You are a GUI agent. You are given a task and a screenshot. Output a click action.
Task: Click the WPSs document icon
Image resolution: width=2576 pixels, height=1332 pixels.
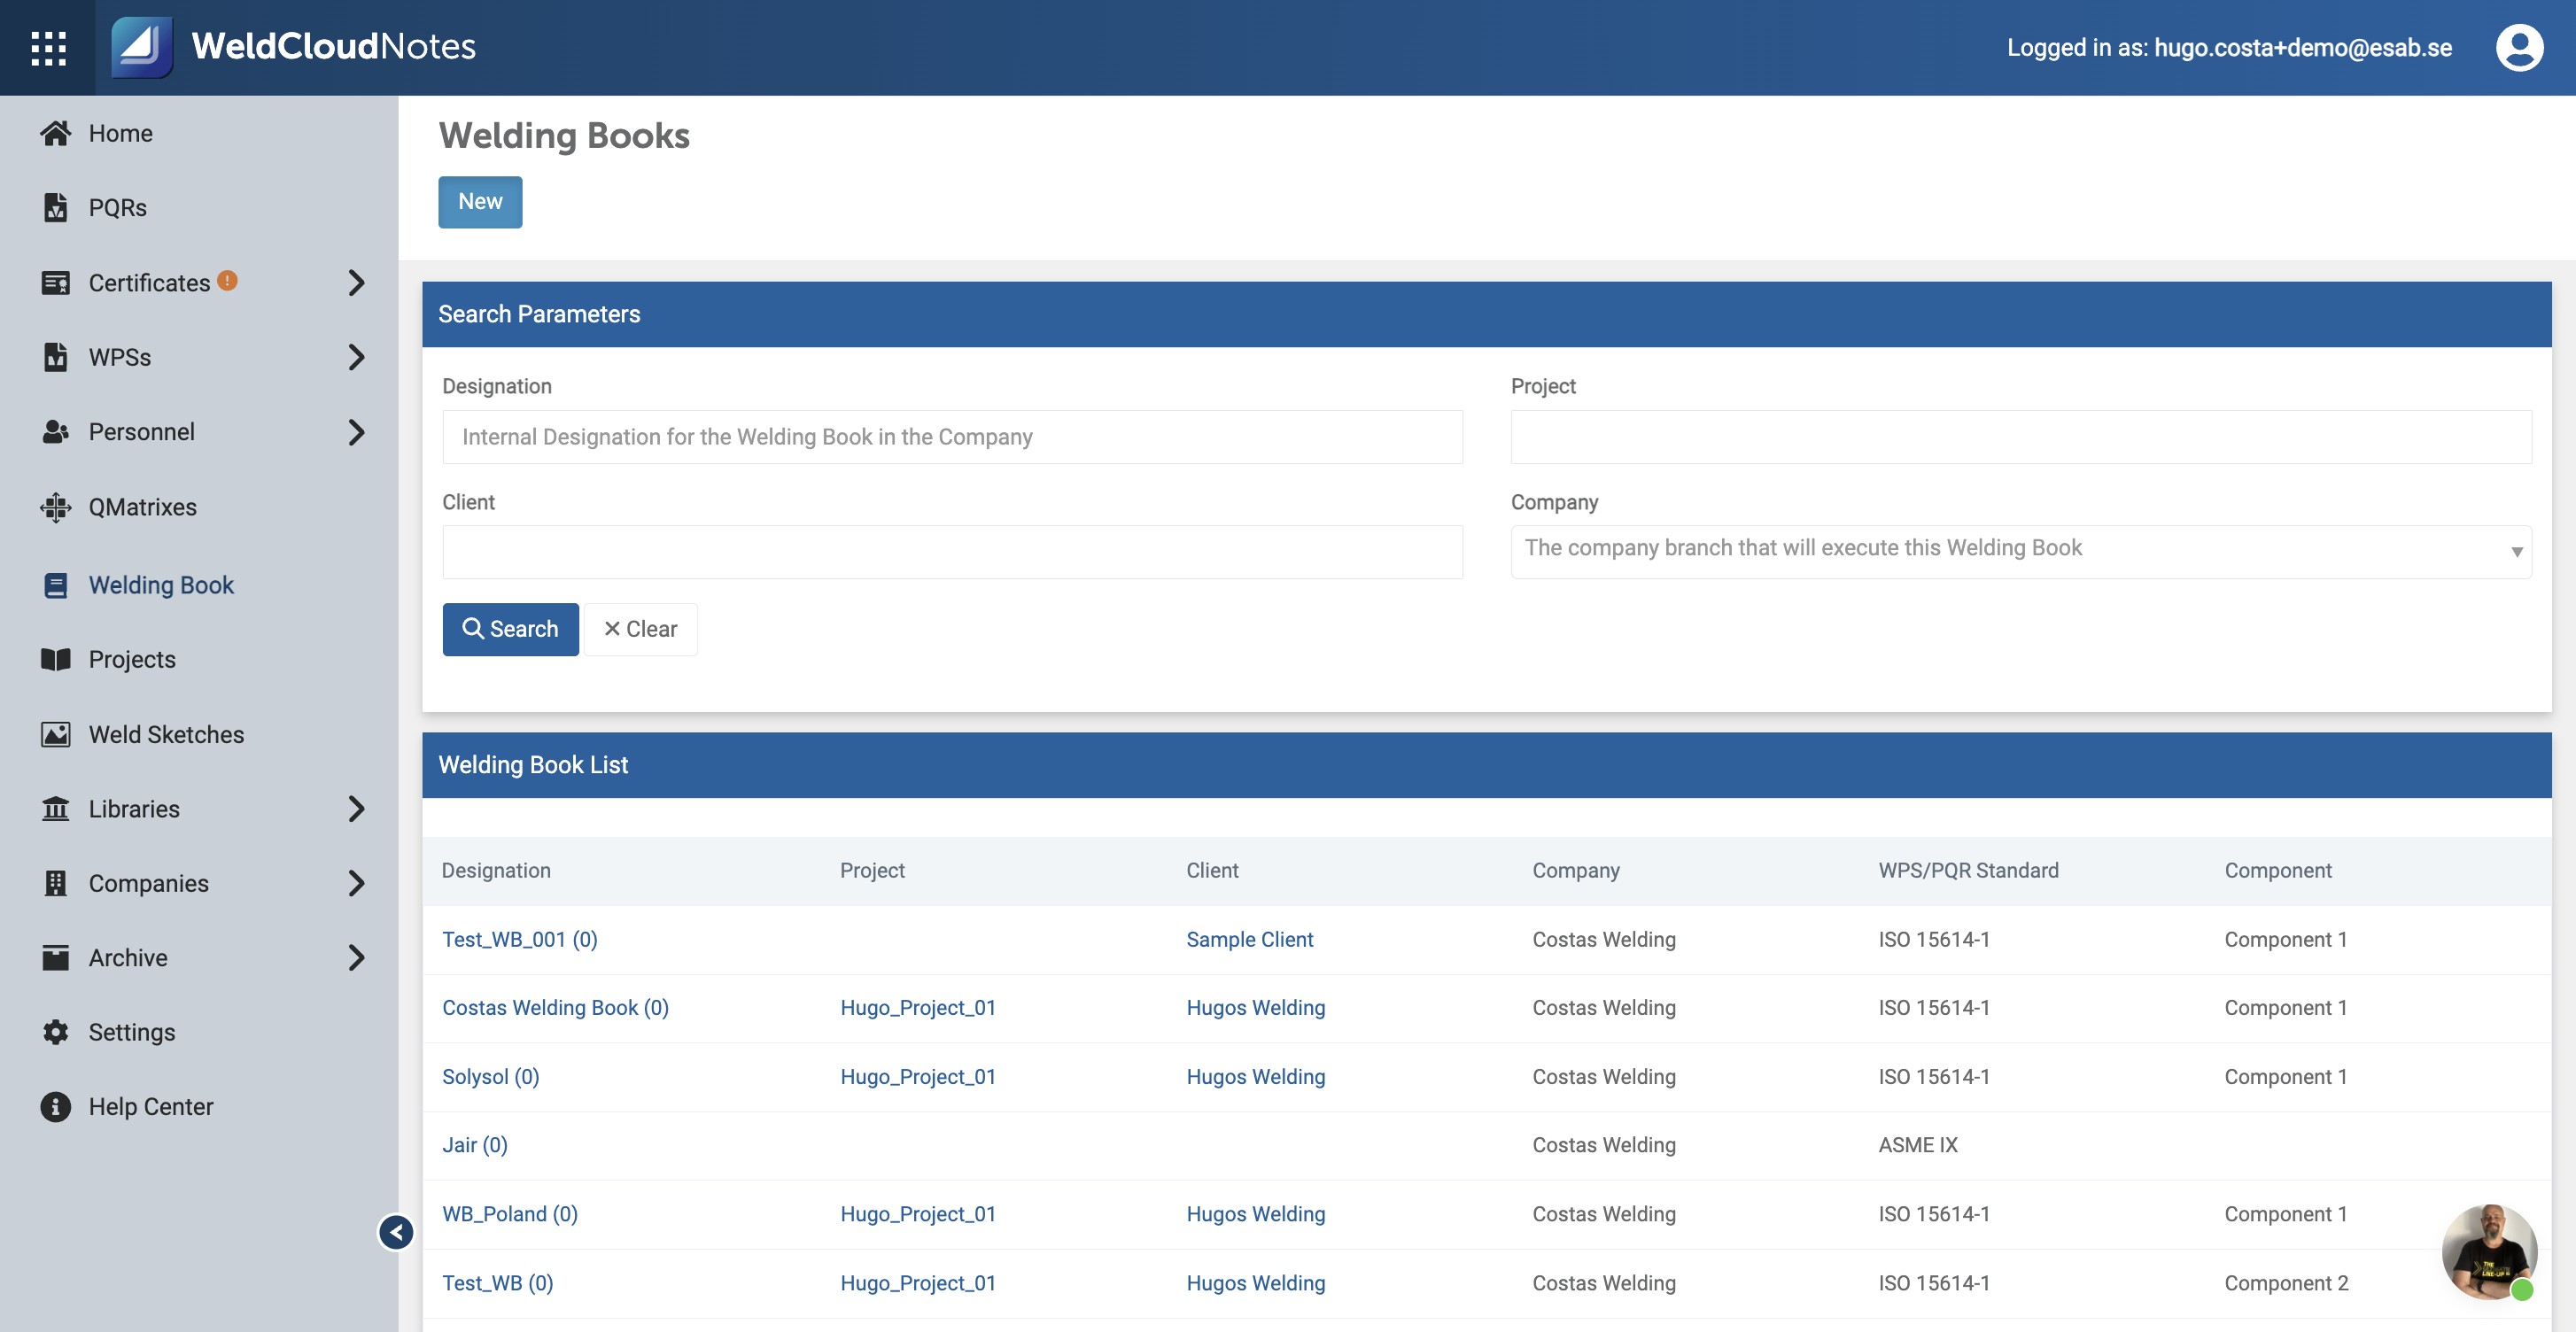coord(56,357)
